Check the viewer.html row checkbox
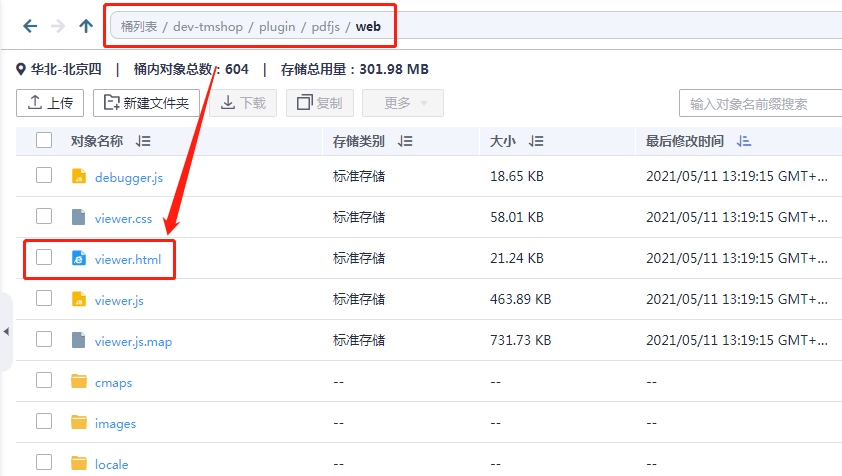842x476 pixels. tap(44, 257)
